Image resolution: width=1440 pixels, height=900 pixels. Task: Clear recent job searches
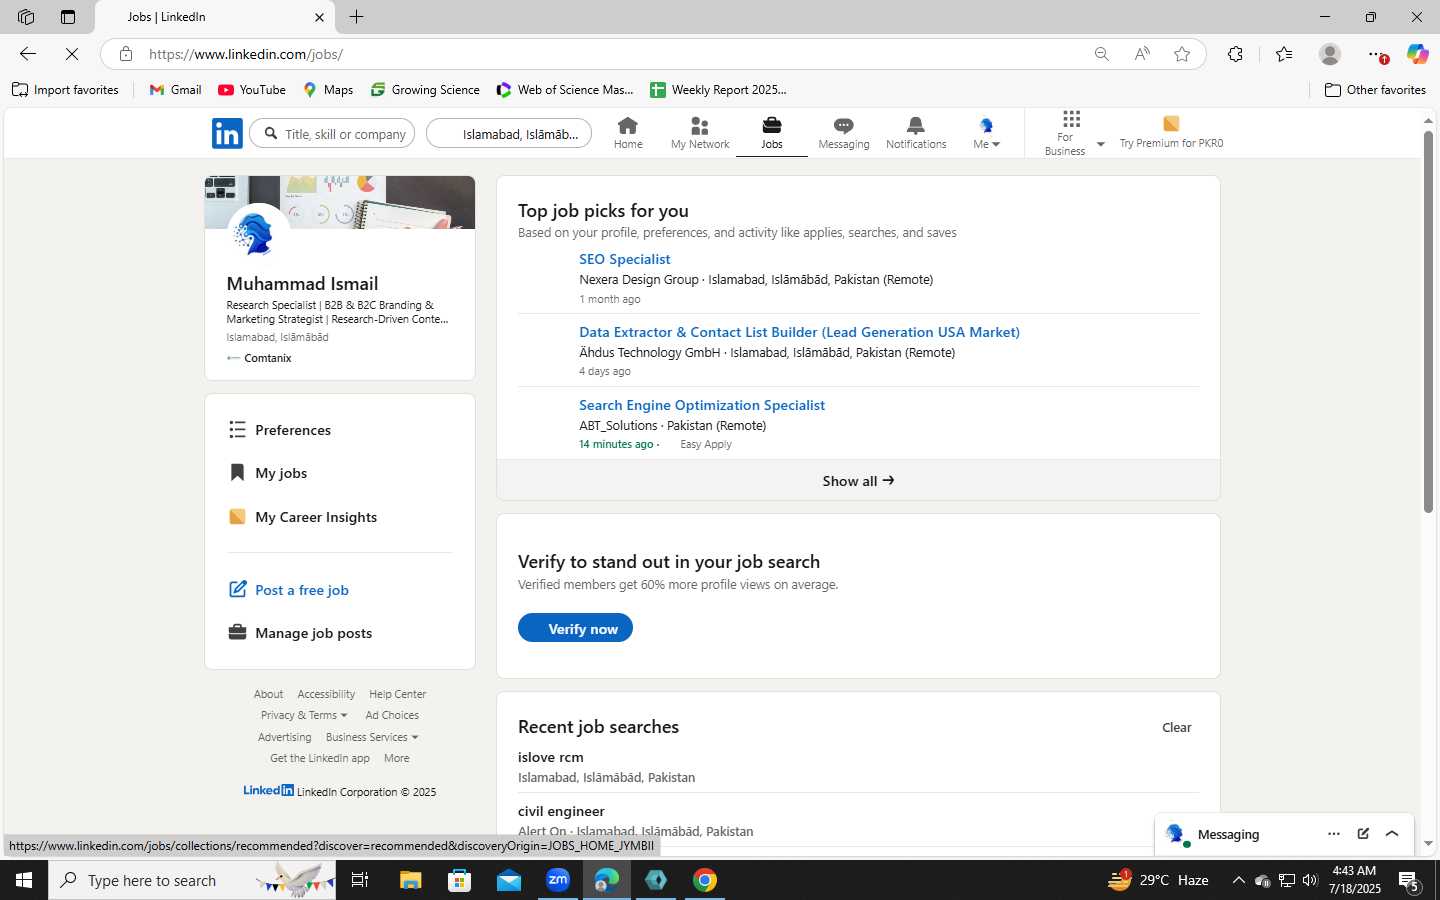point(1176,728)
